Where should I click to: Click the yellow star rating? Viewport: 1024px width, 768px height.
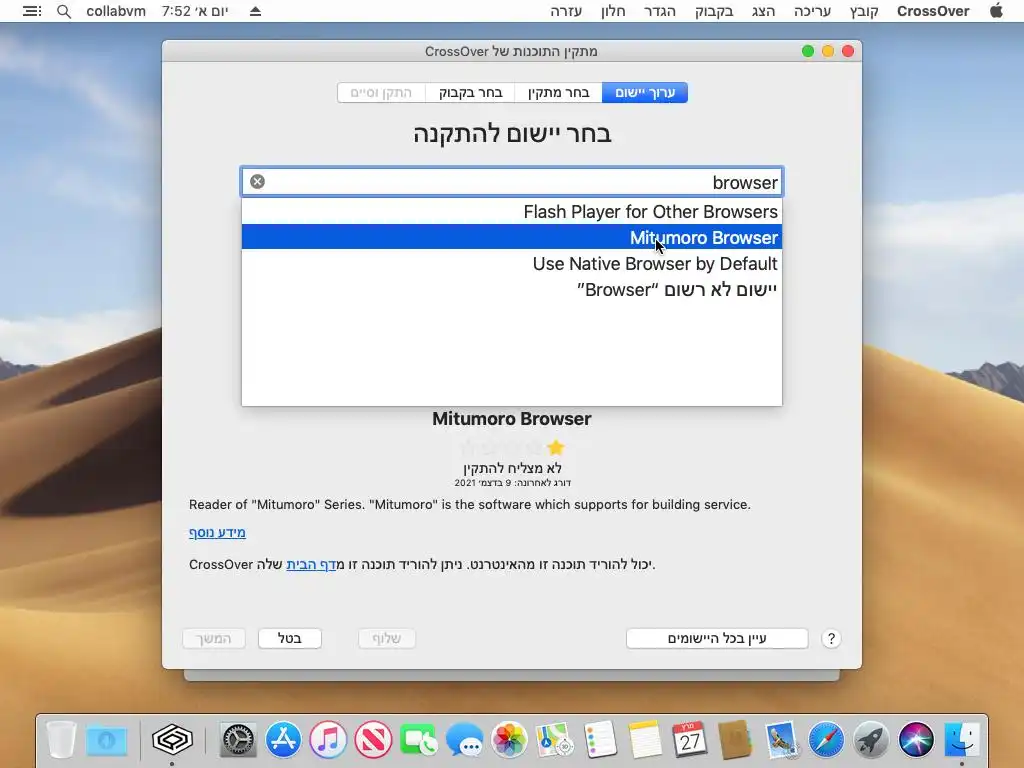tap(556, 448)
